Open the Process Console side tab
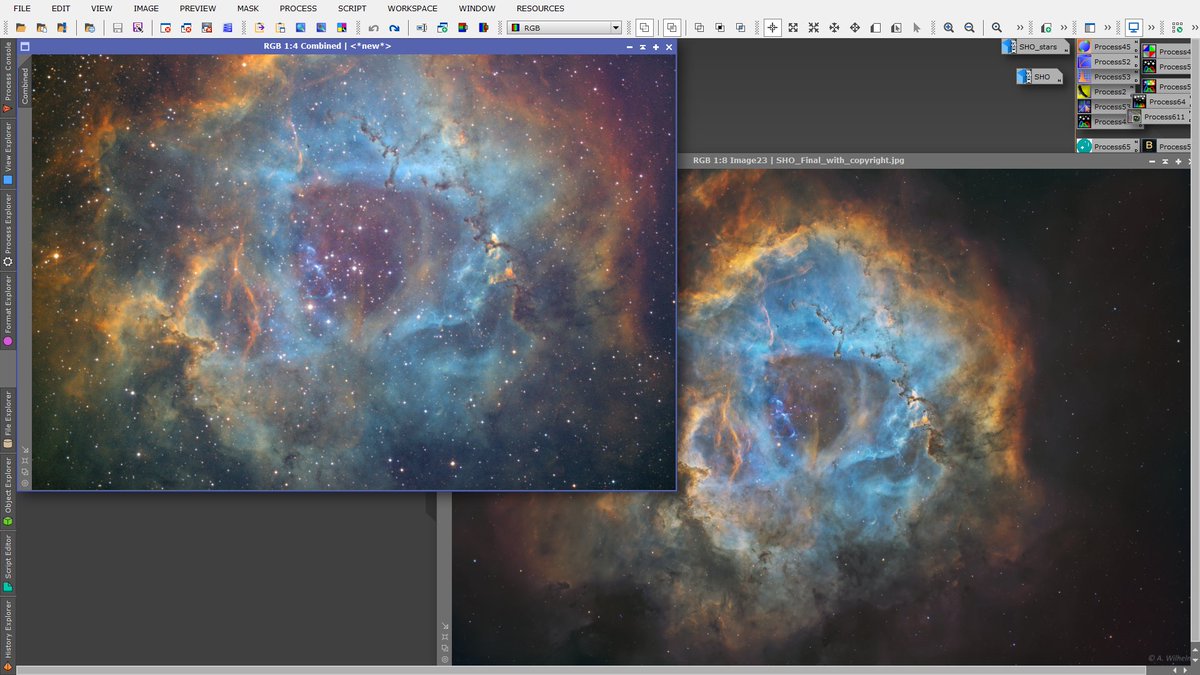 pos(8,78)
